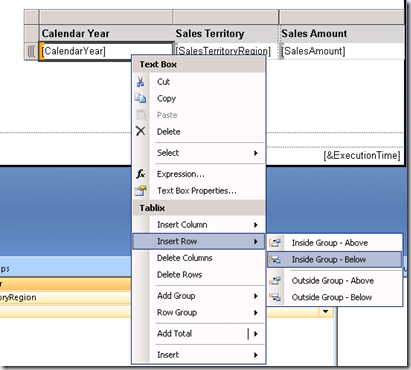Expand the Add Group submenu

(199, 296)
